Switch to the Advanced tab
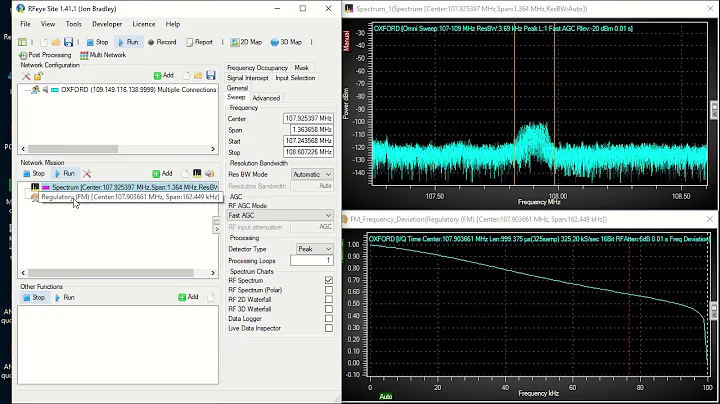The image size is (720, 404). pos(266,98)
